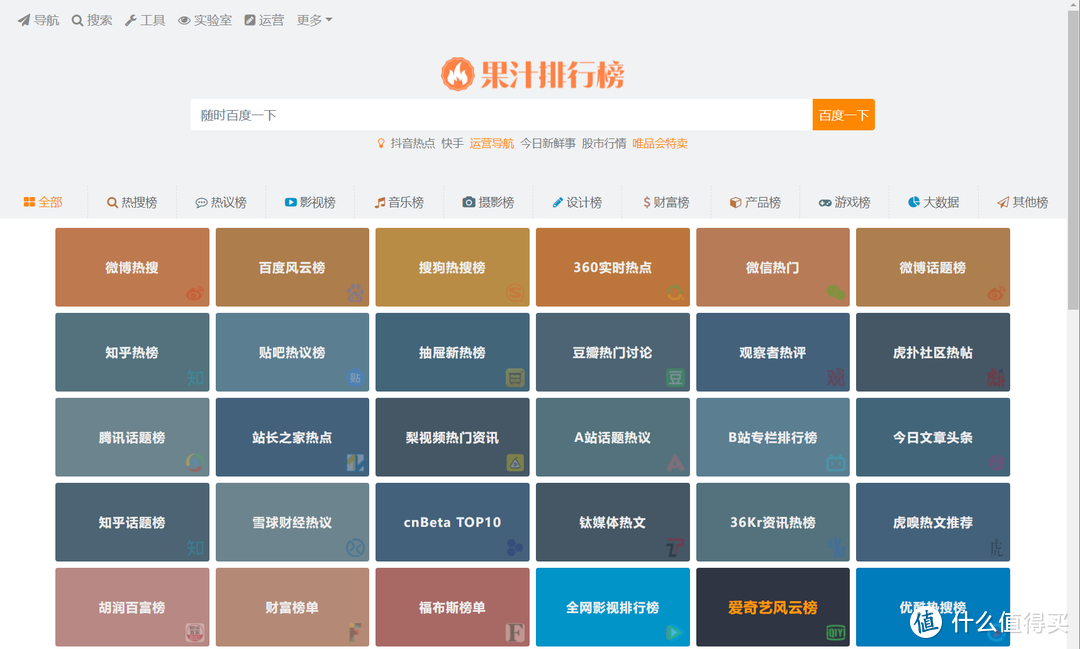Open 快手 quick link
Viewport: 1080px width, 649px height.
pyautogui.click(x=453, y=143)
